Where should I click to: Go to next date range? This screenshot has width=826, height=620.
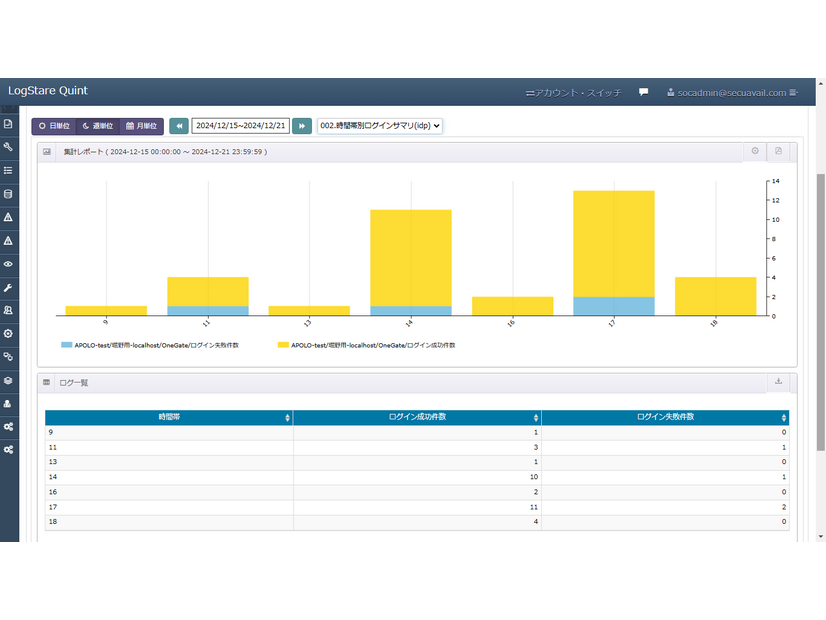coord(301,126)
